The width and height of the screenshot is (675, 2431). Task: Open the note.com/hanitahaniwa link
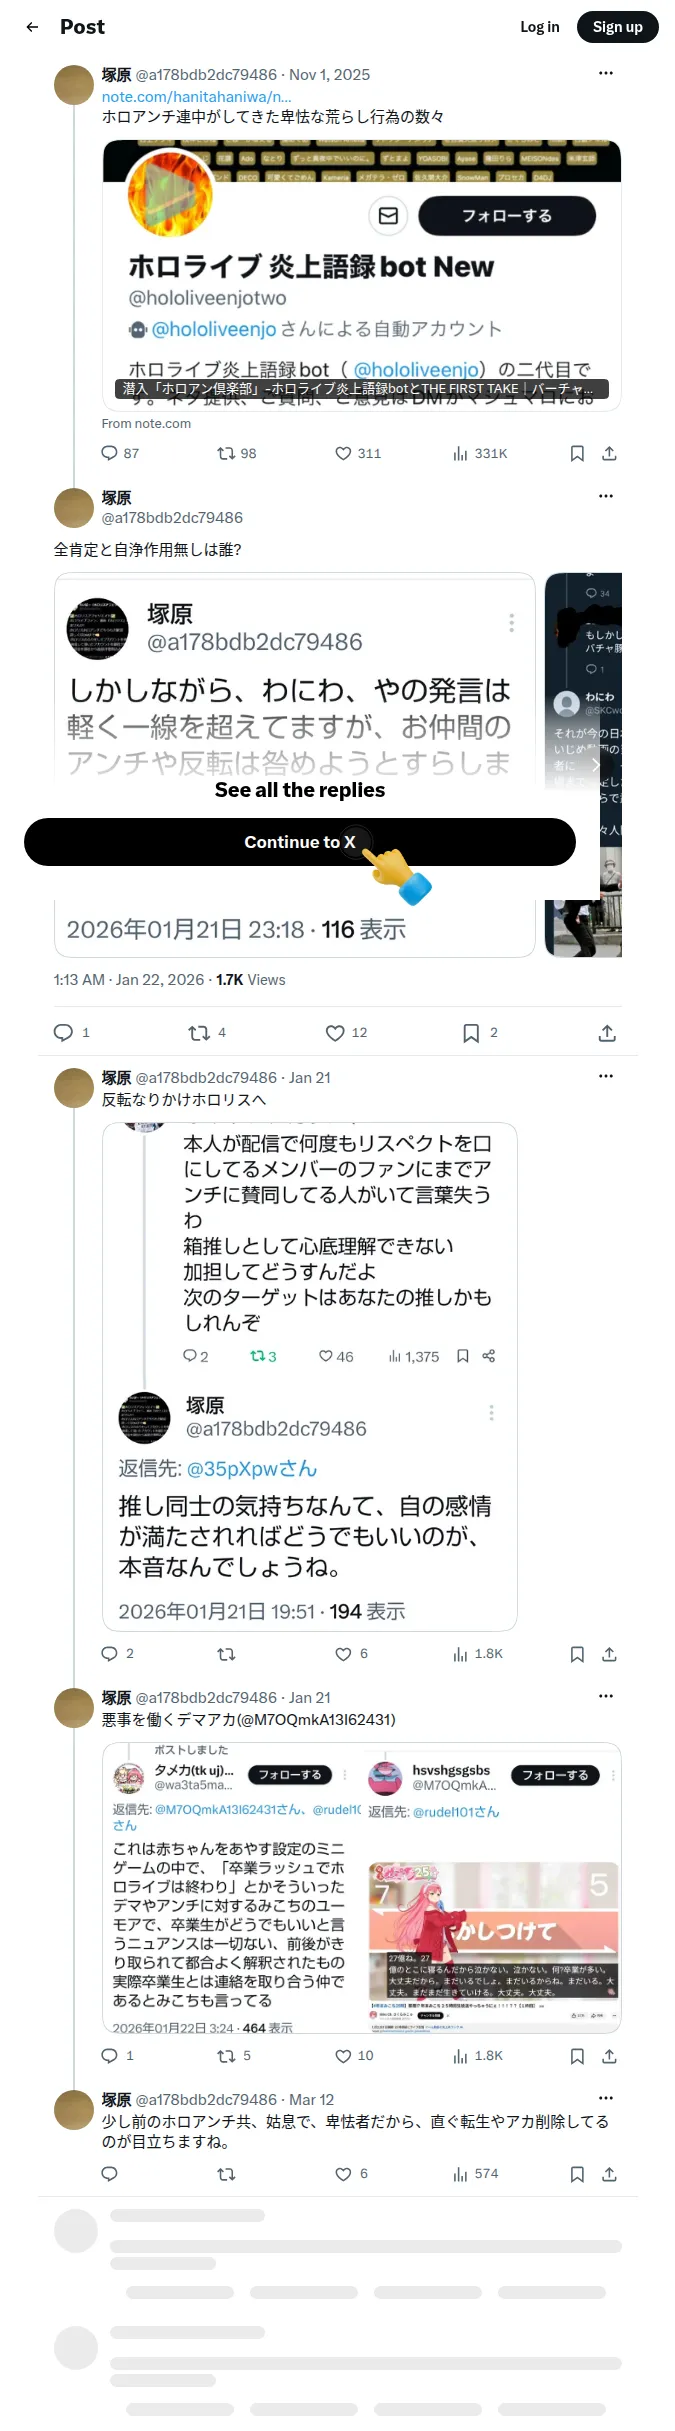coord(197,97)
